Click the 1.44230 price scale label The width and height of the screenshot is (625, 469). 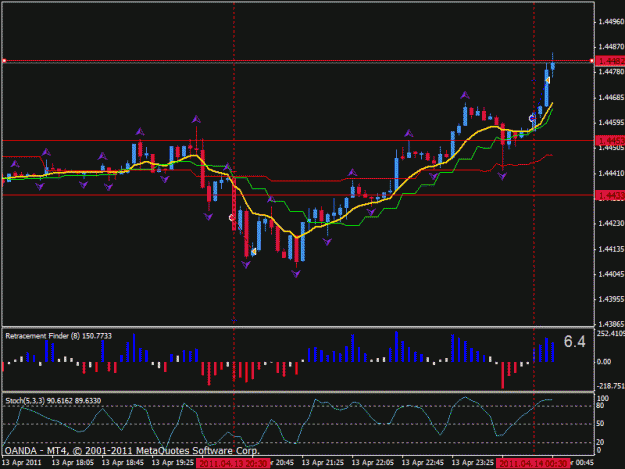[x=611, y=224]
